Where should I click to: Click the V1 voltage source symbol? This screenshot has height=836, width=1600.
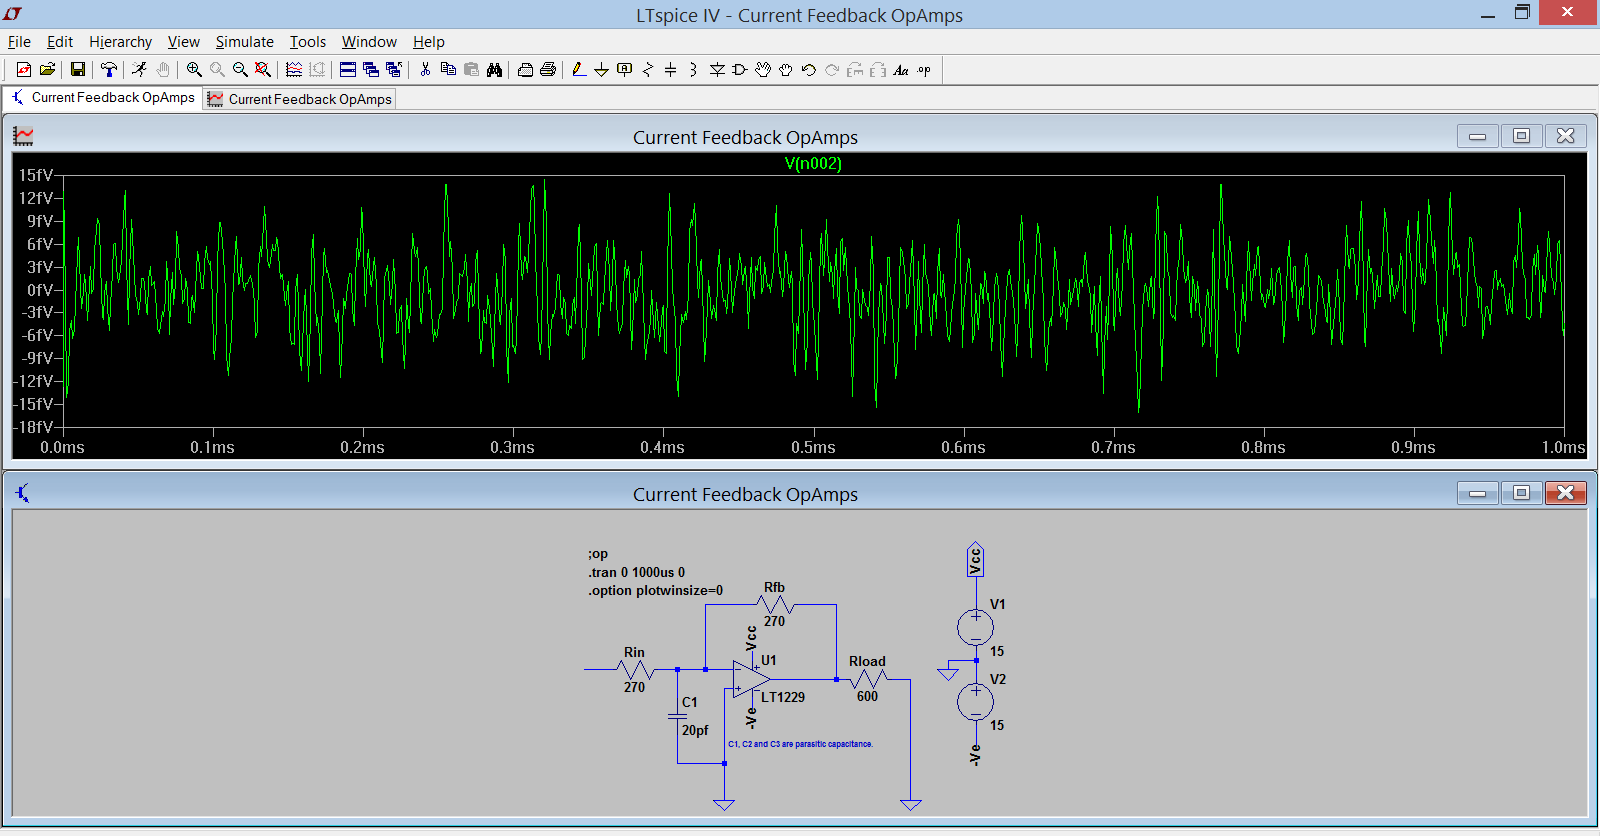[x=975, y=628]
